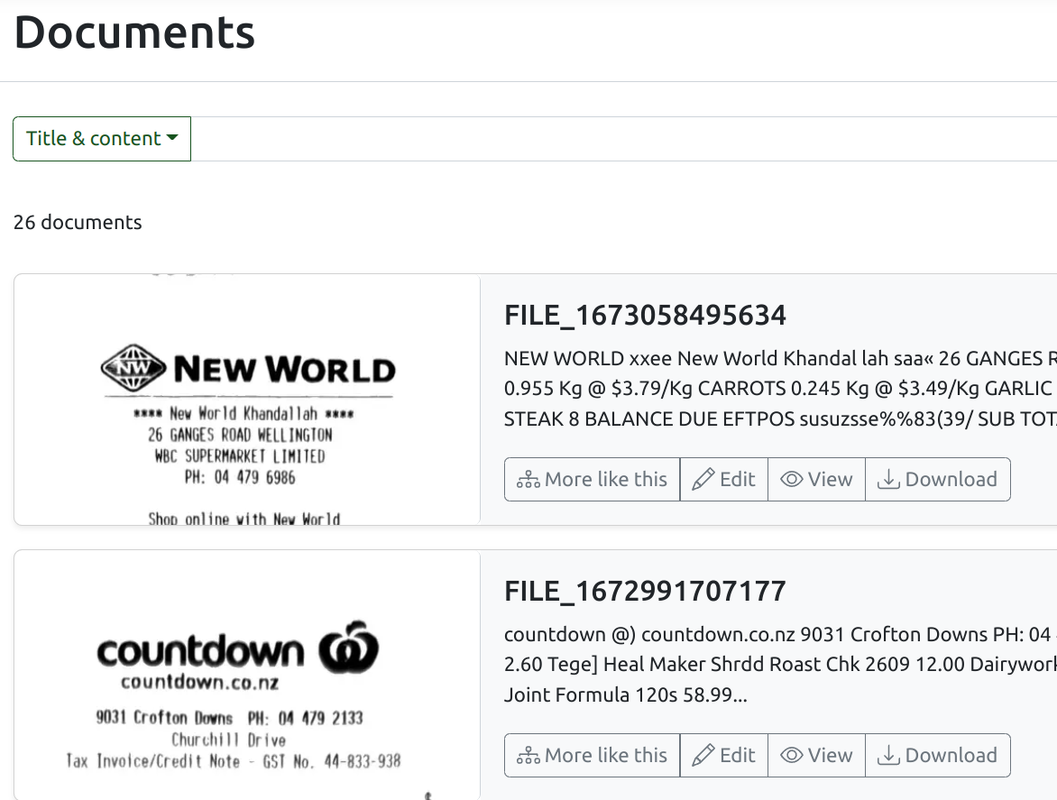Open the New World receipt thumbnail
The image size is (1057, 800).
[x=247, y=399]
